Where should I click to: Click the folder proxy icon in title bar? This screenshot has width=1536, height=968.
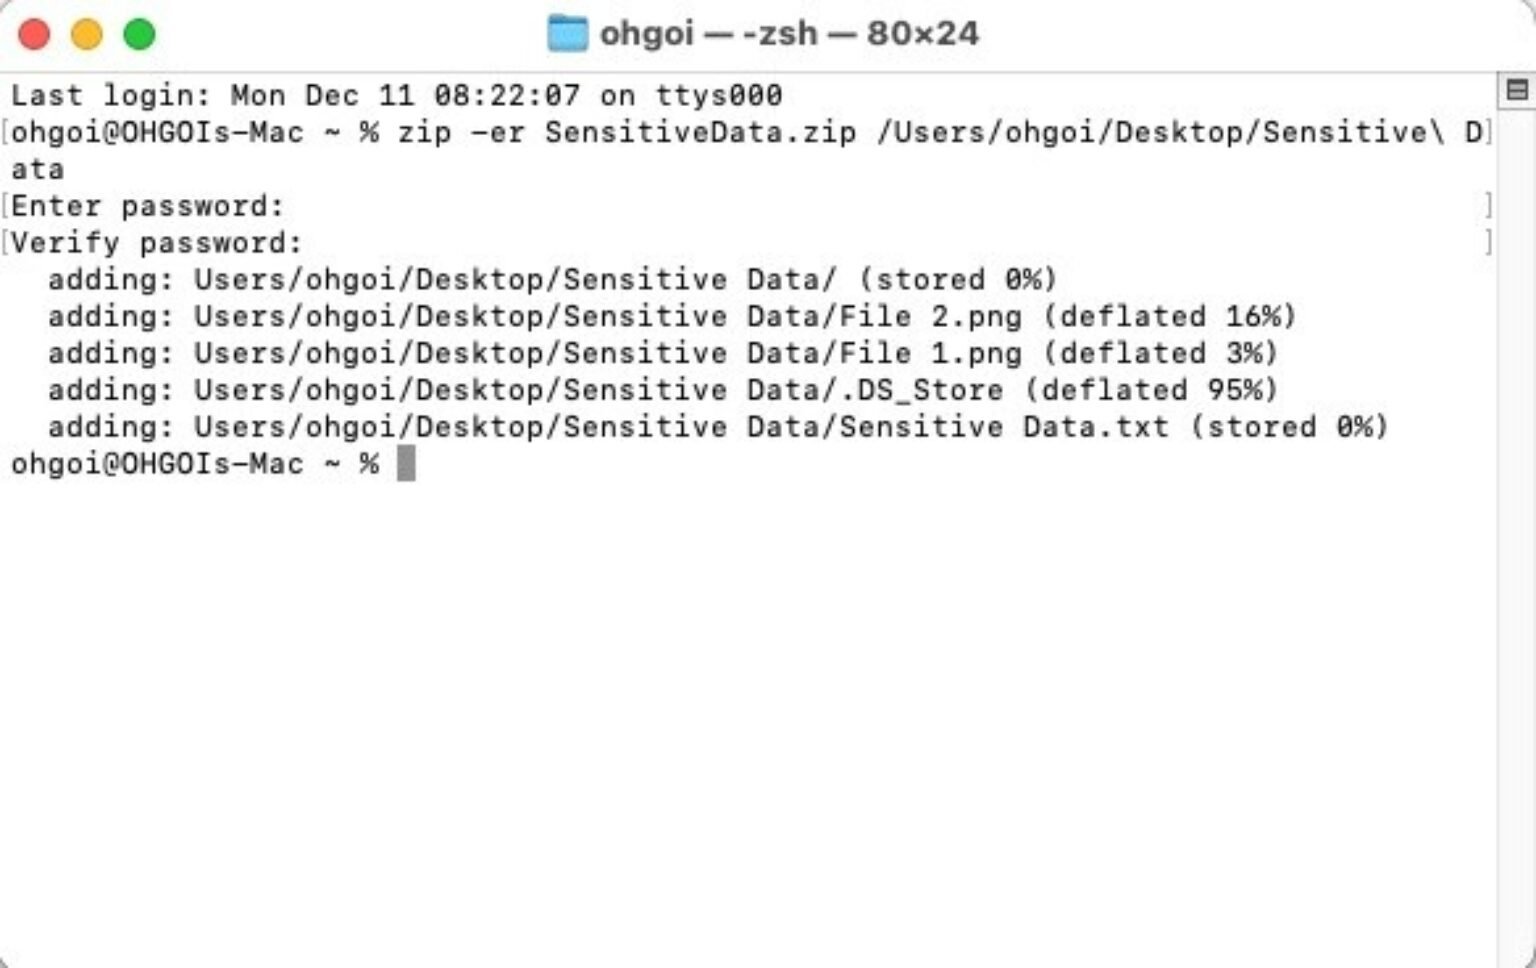(567, 34)
